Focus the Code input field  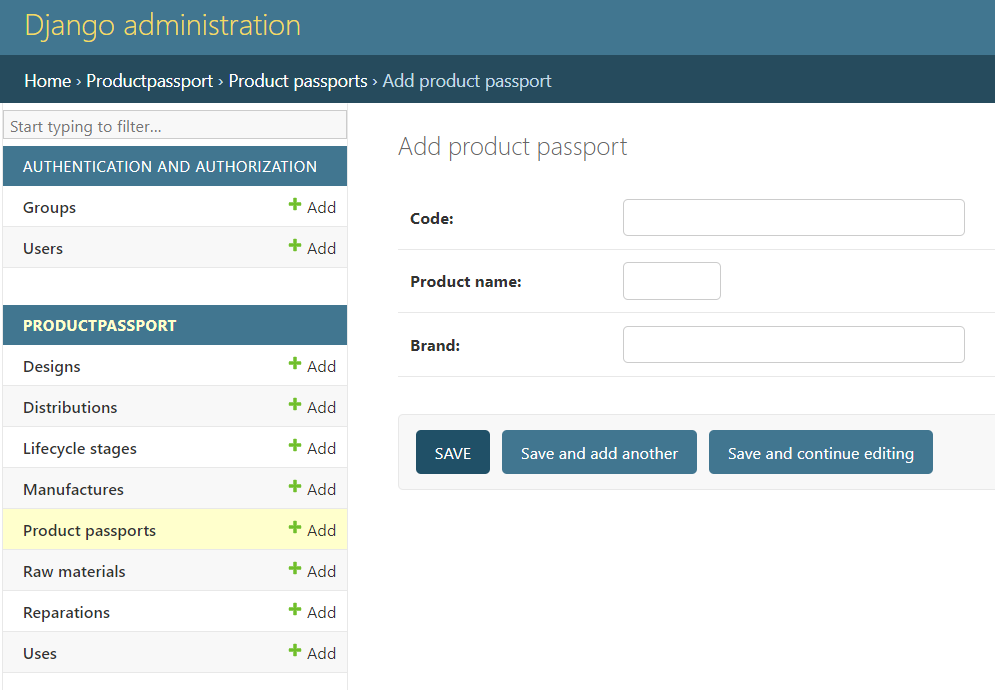(793, 218)
